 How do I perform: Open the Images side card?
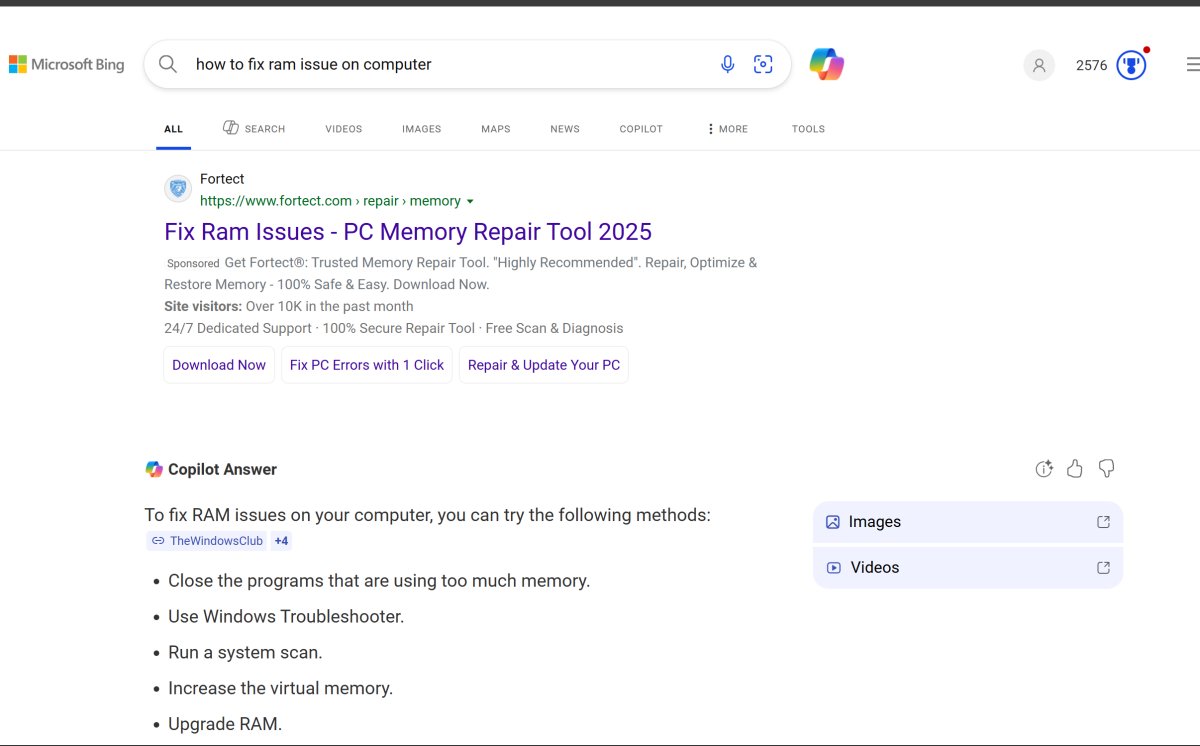(968, 522)
